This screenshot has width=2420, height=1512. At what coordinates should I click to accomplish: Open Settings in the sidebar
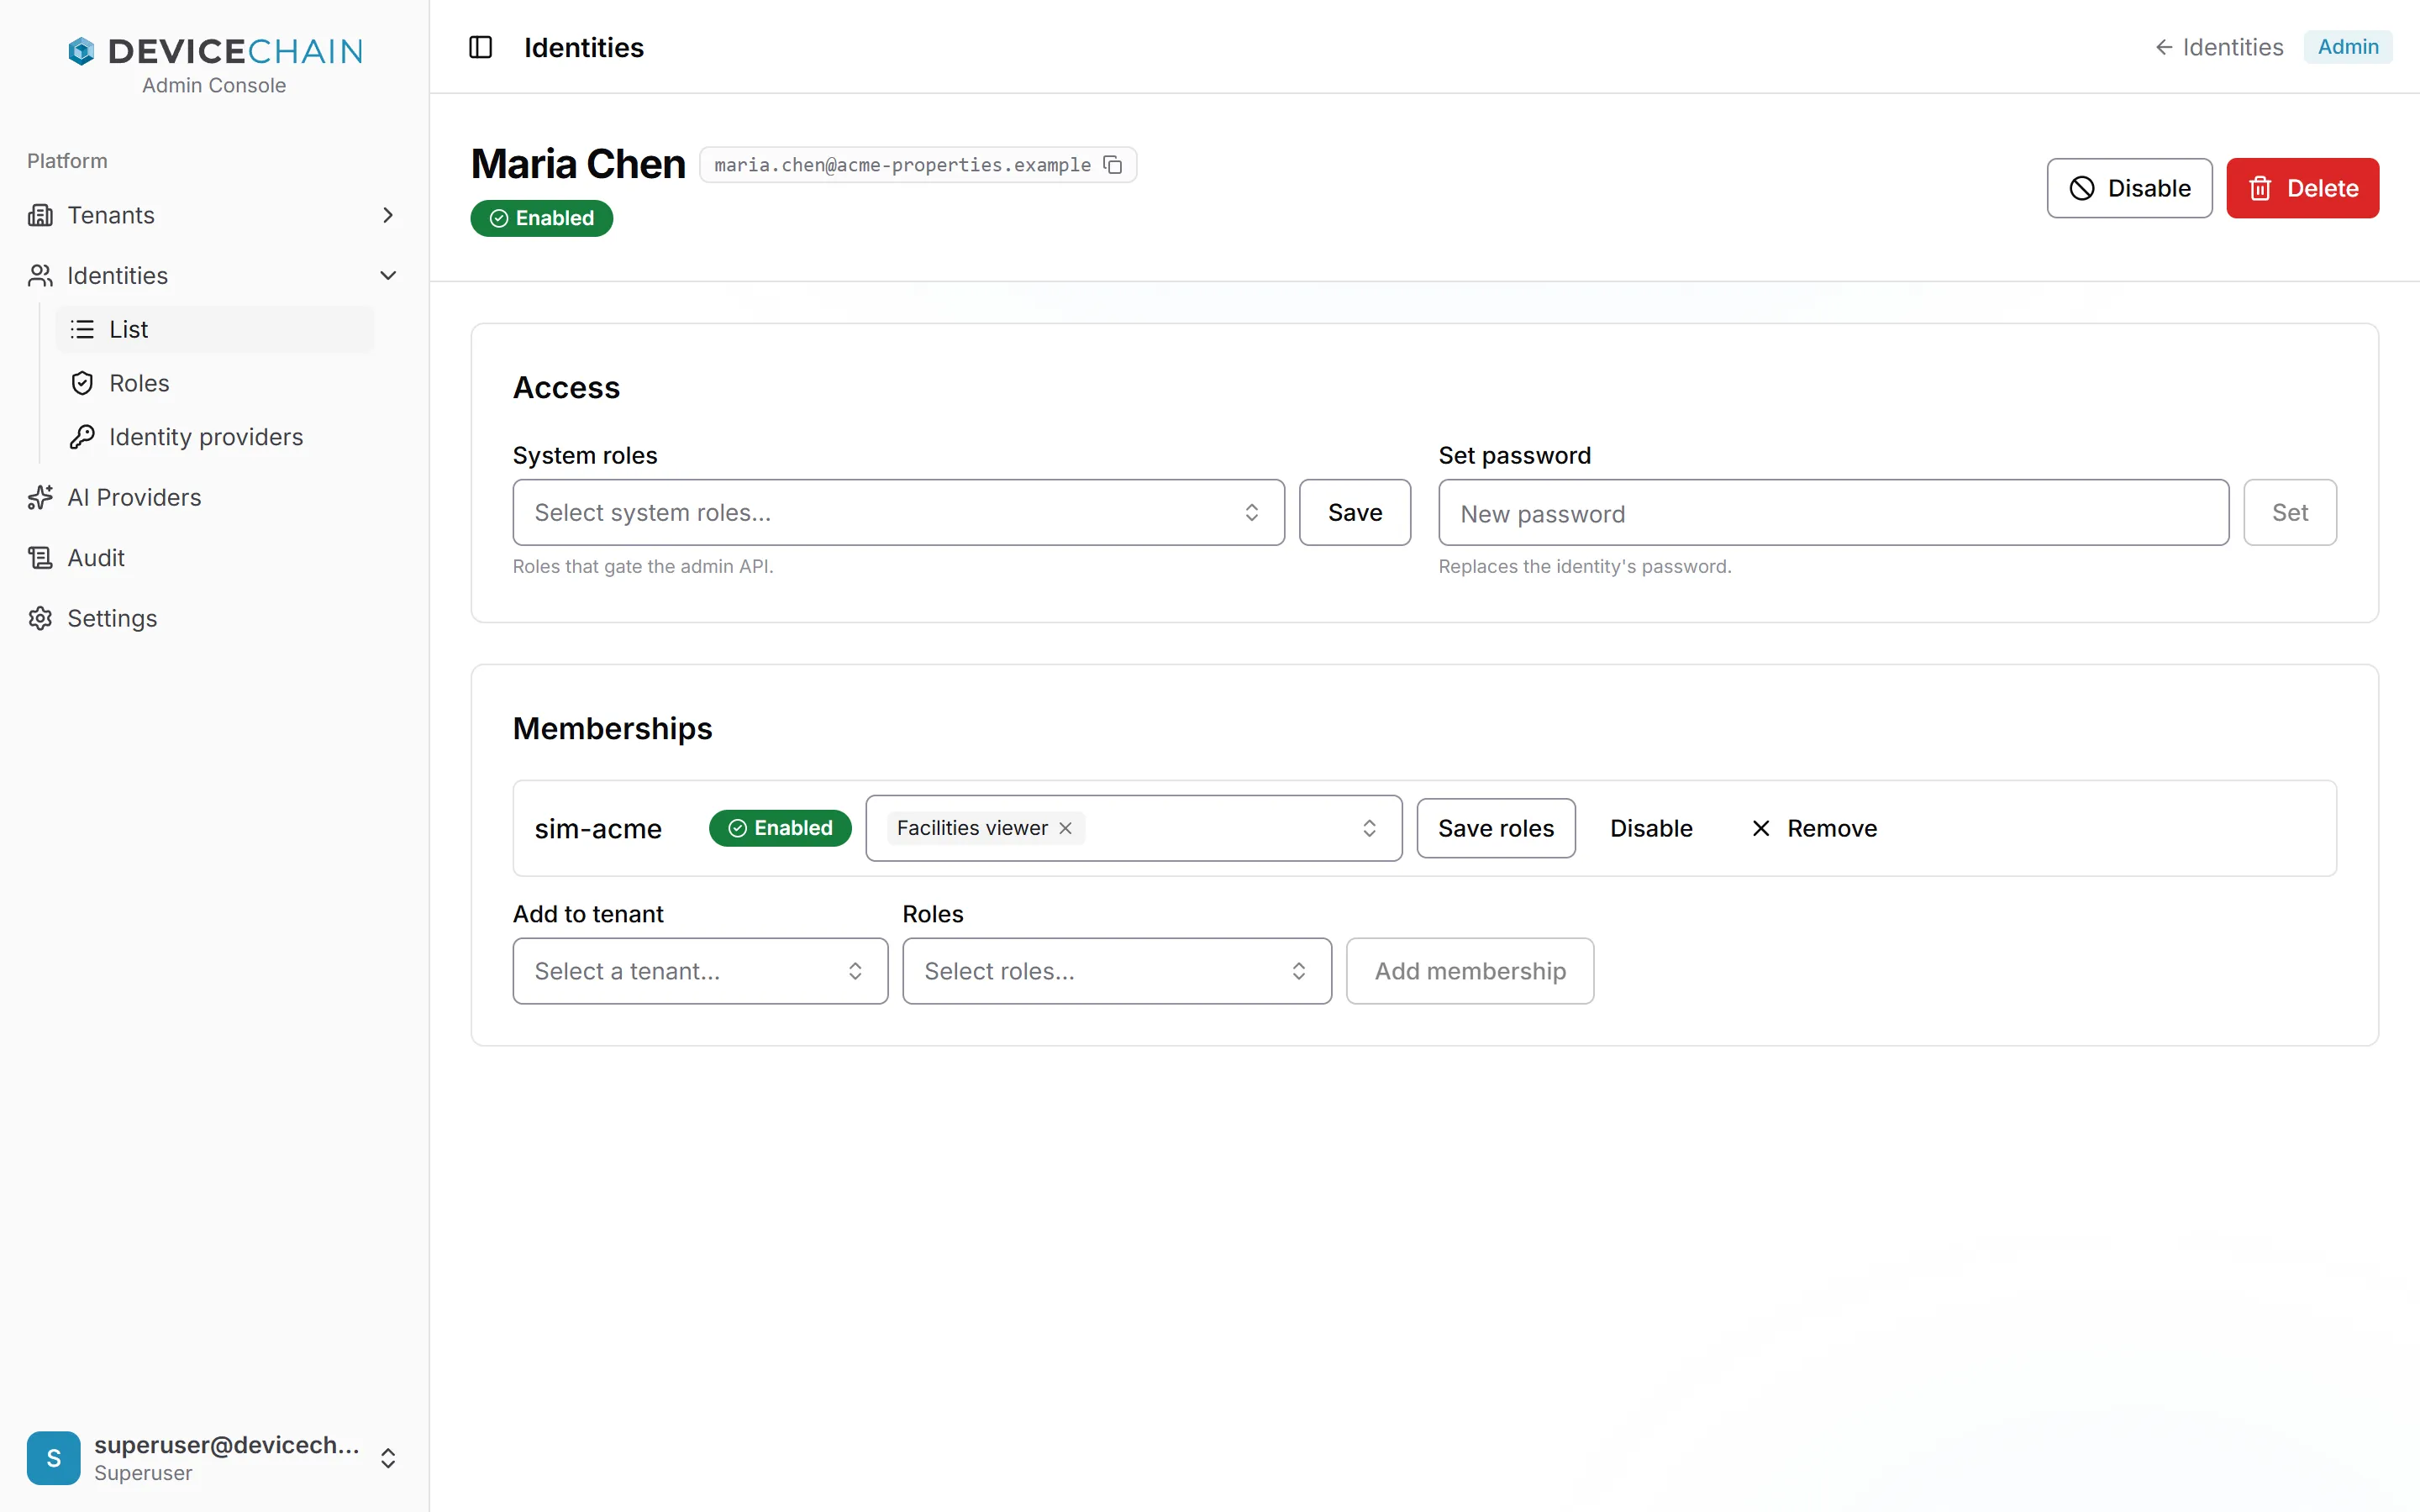213,618
